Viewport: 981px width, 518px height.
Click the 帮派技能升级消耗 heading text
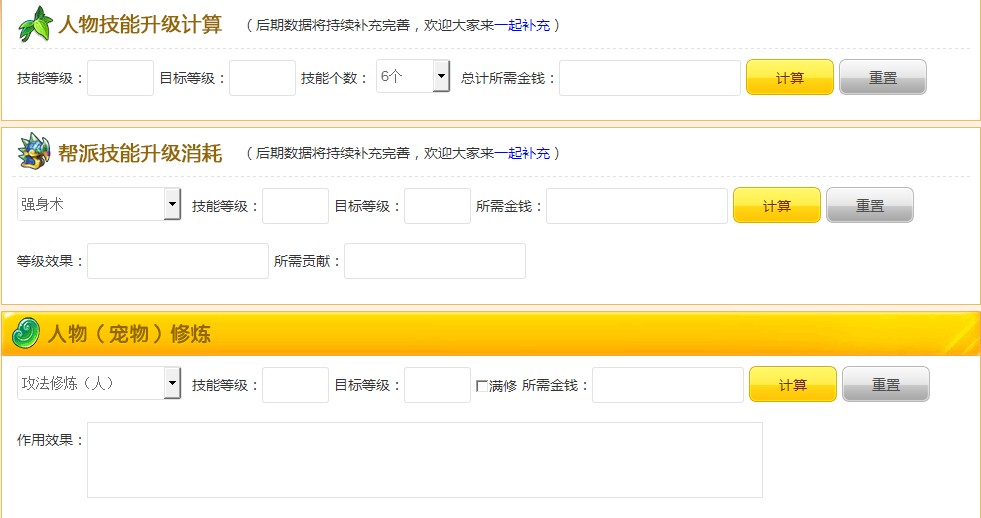140,153
